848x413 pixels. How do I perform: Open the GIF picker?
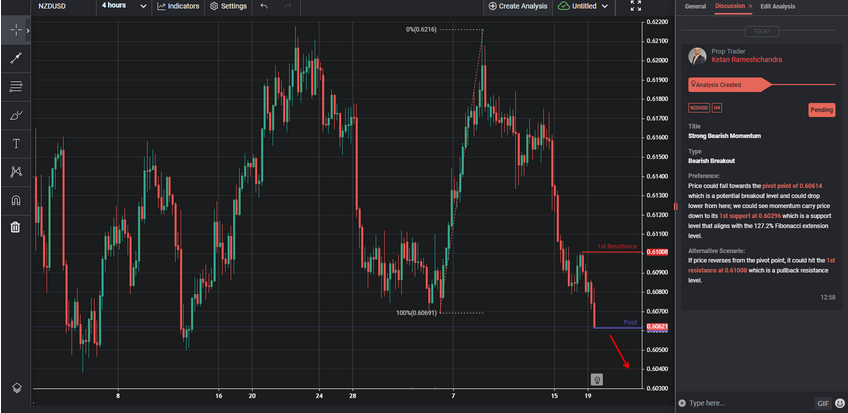click(x=823, y=403)
